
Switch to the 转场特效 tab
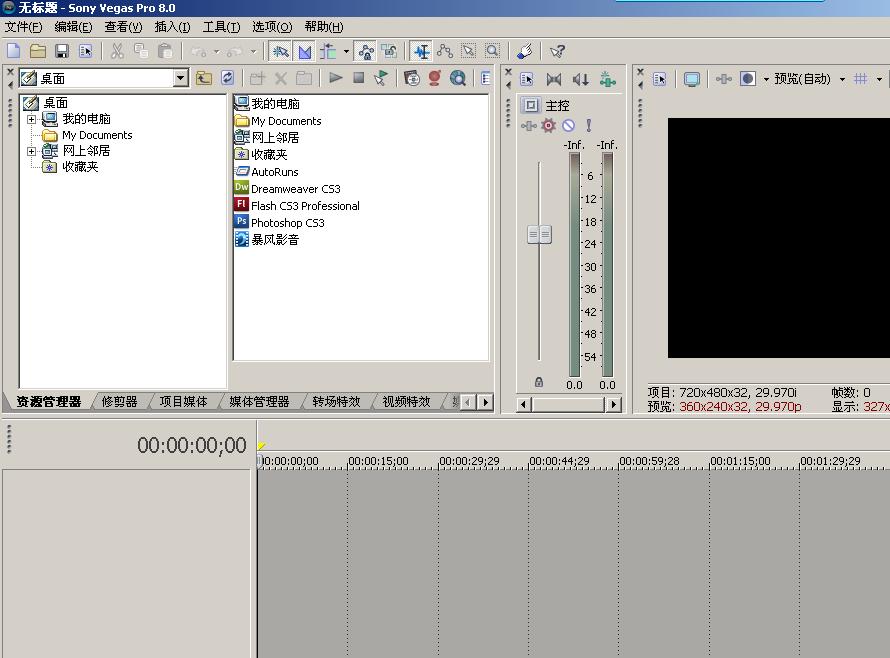(335, 402)
